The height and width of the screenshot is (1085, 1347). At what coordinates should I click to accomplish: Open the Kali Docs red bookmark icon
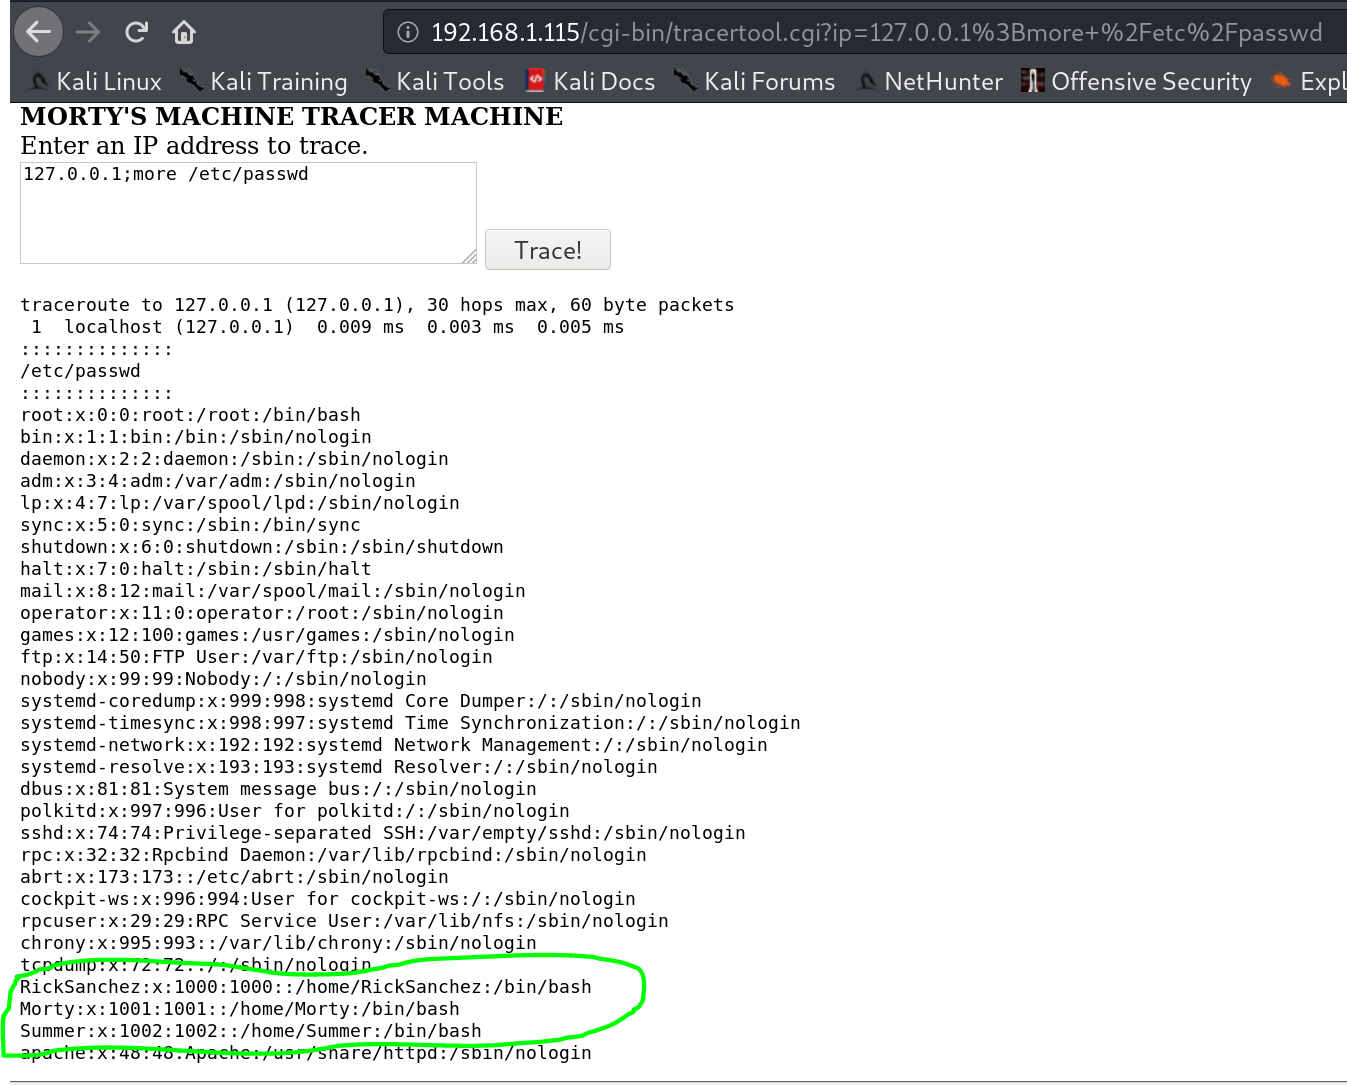pyautogui.click(x=536, y=81)
